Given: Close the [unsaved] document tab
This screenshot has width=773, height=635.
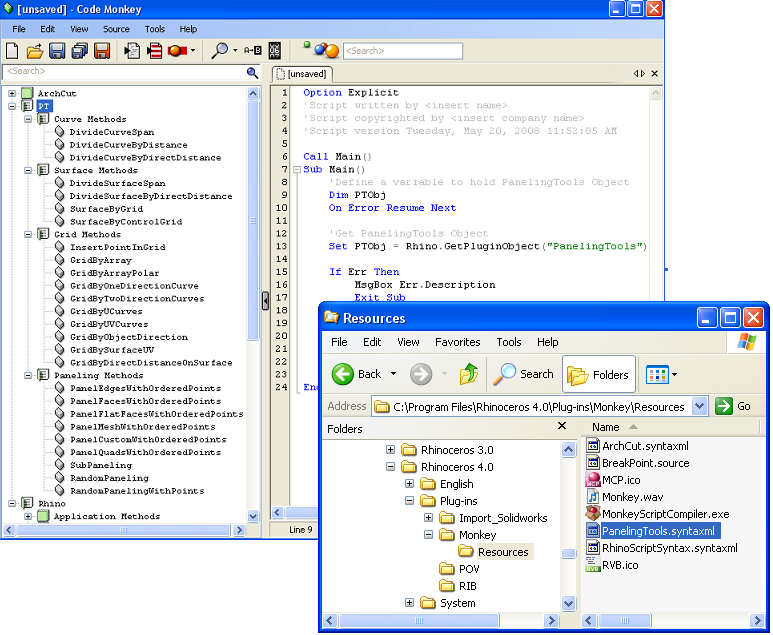Looking at the screenshot, I should click(654, 73).
